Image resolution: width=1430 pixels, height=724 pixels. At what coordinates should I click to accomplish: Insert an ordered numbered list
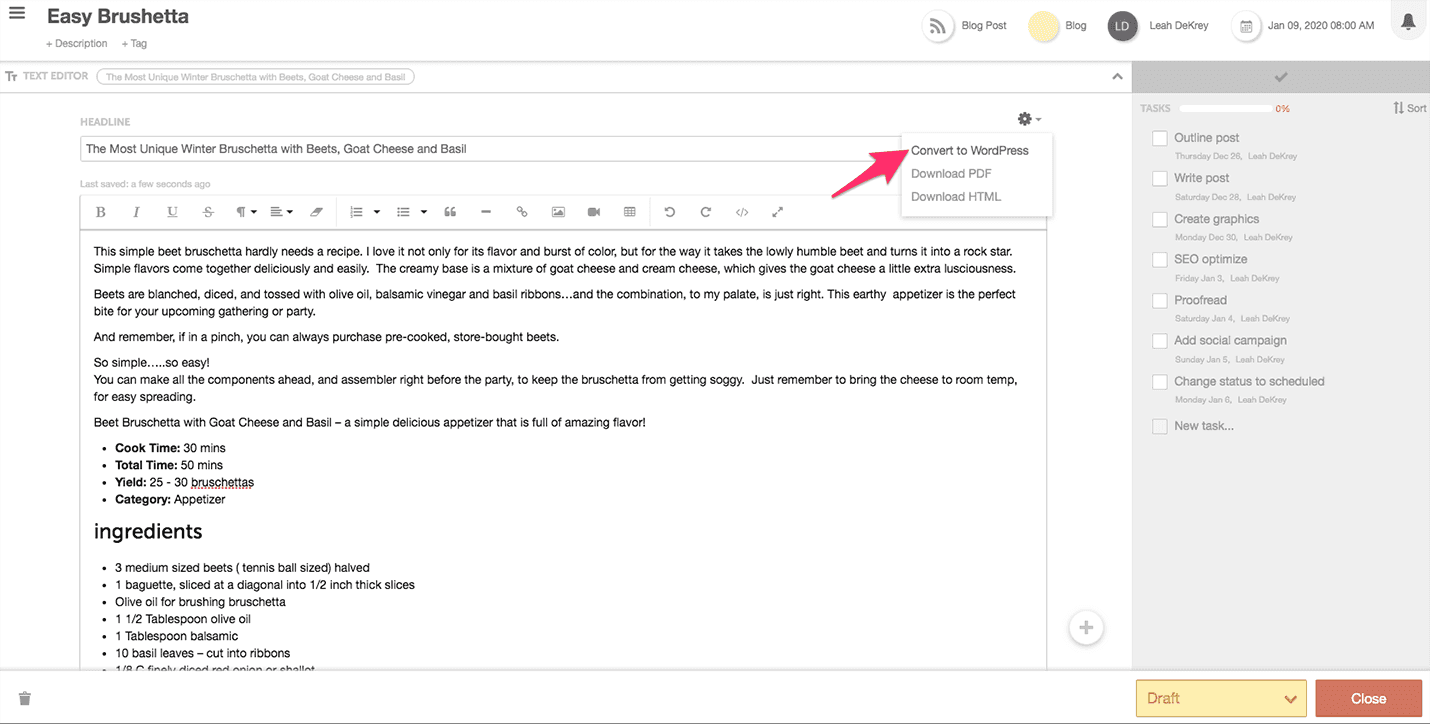click(357, 212)
